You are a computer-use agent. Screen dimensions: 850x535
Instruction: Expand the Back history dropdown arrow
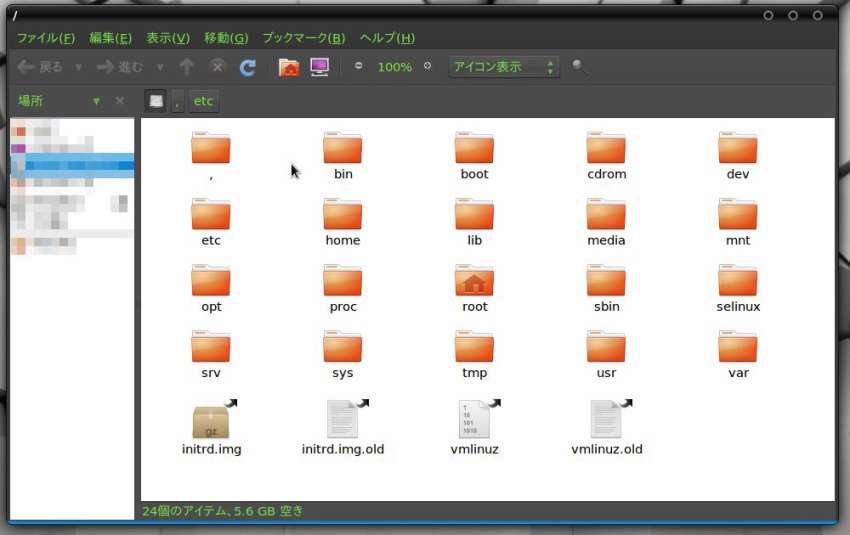point(79,67)
